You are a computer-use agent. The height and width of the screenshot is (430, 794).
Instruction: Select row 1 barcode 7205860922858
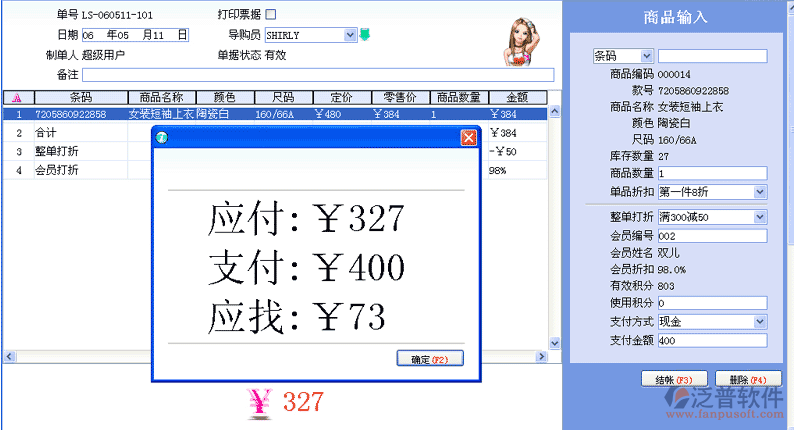tap(70, 114)
